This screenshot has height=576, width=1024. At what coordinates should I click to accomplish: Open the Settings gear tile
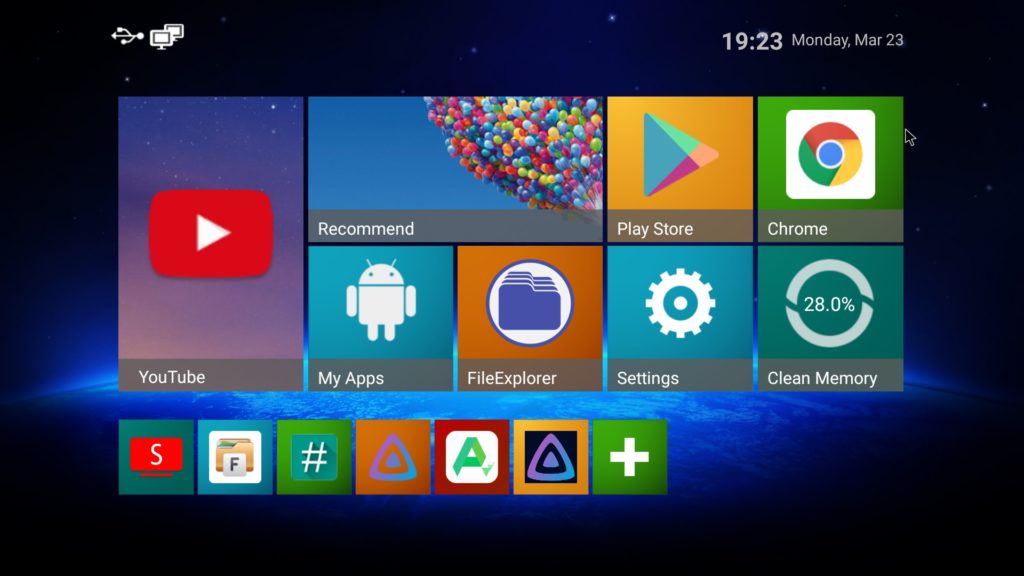[x=680, y=319]
